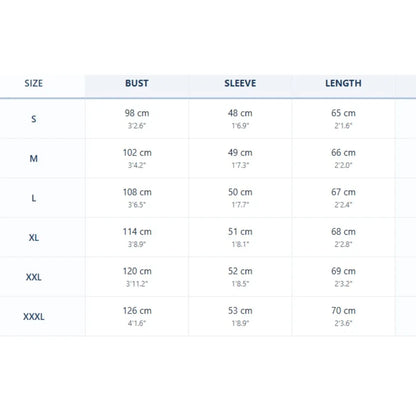The width and height of the screenshot is (416, 416).
Task: Select the XXL size row label
Action: pyautogui.click(x=34, y=277)
